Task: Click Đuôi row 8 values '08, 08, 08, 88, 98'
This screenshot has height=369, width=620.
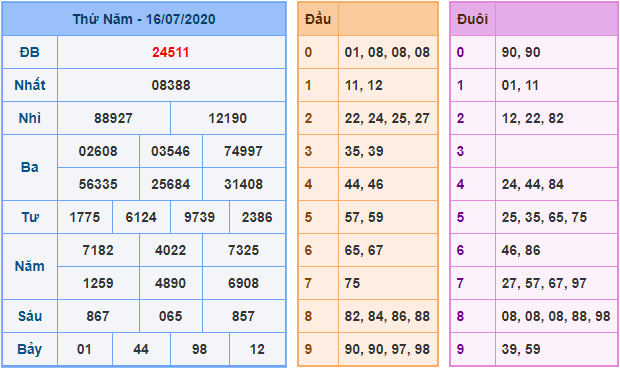Action: coord(556,316)
